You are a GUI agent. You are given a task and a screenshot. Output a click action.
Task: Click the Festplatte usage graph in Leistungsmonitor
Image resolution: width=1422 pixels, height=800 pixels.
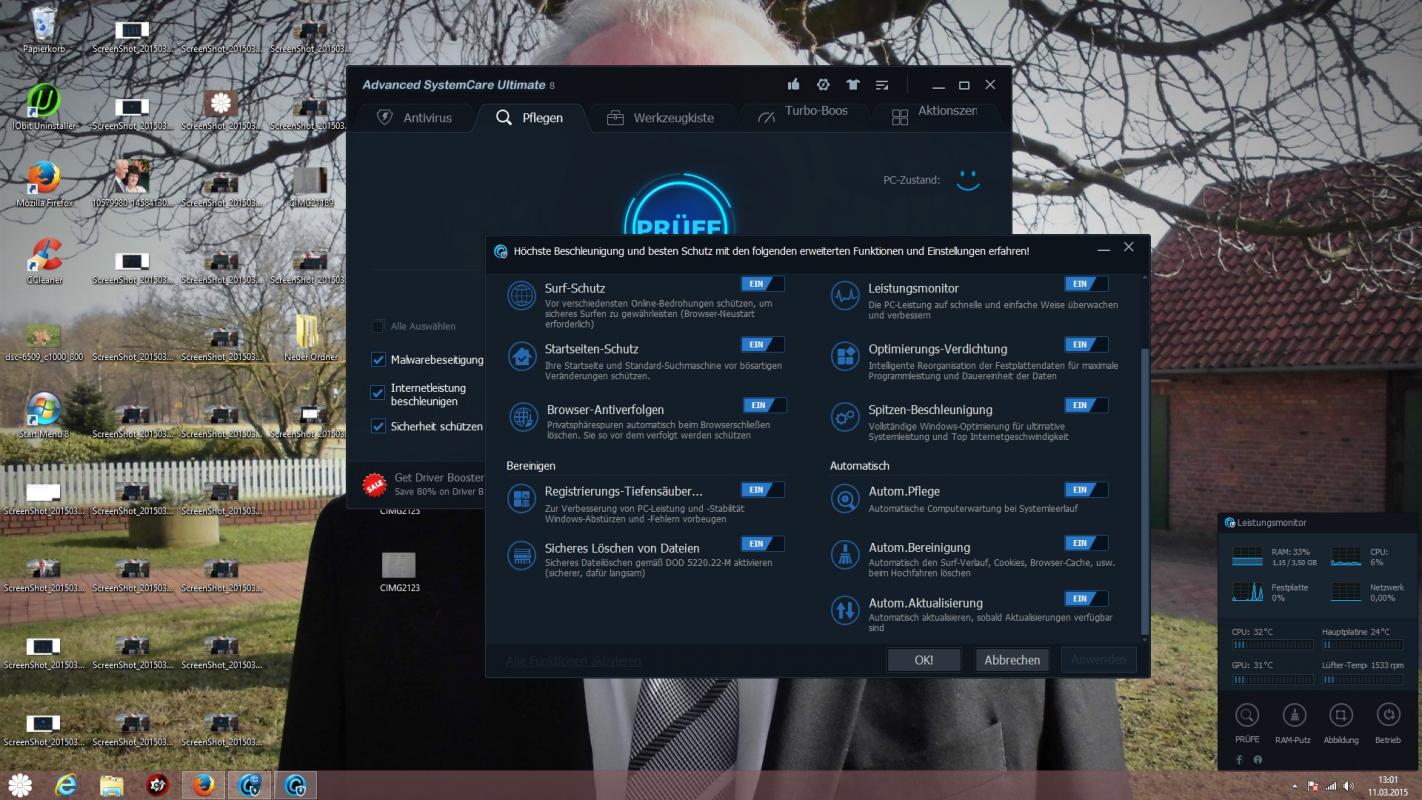click(1247, 592)
